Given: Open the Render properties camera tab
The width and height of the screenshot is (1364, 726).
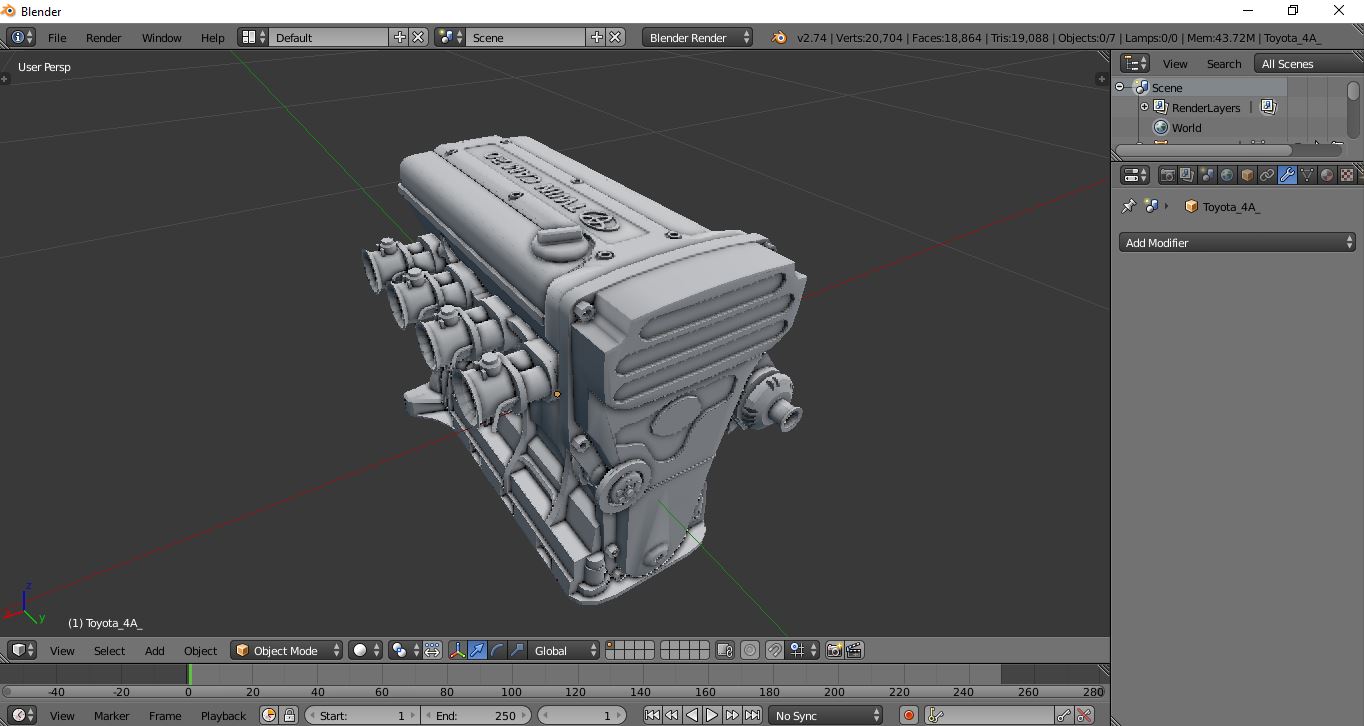Looking at the screenshot, I should tap(1167, 175).
